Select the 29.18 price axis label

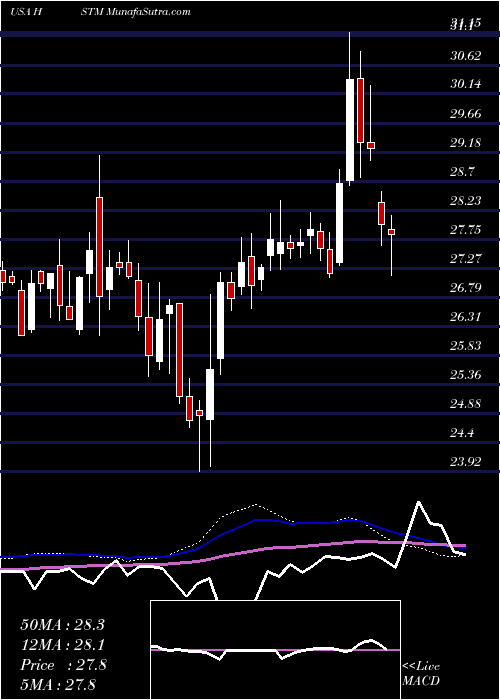point(466,143)
